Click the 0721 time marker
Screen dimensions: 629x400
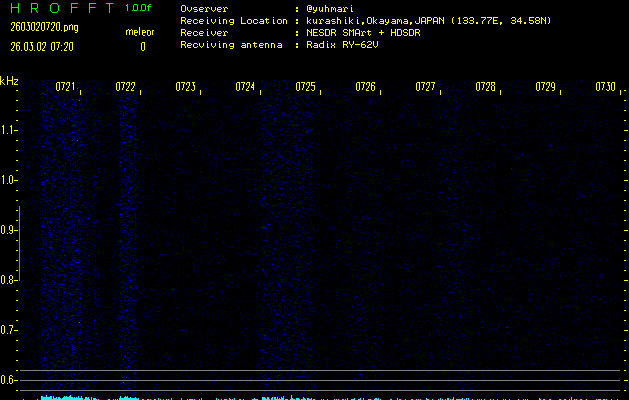click(x=65, y=87)
